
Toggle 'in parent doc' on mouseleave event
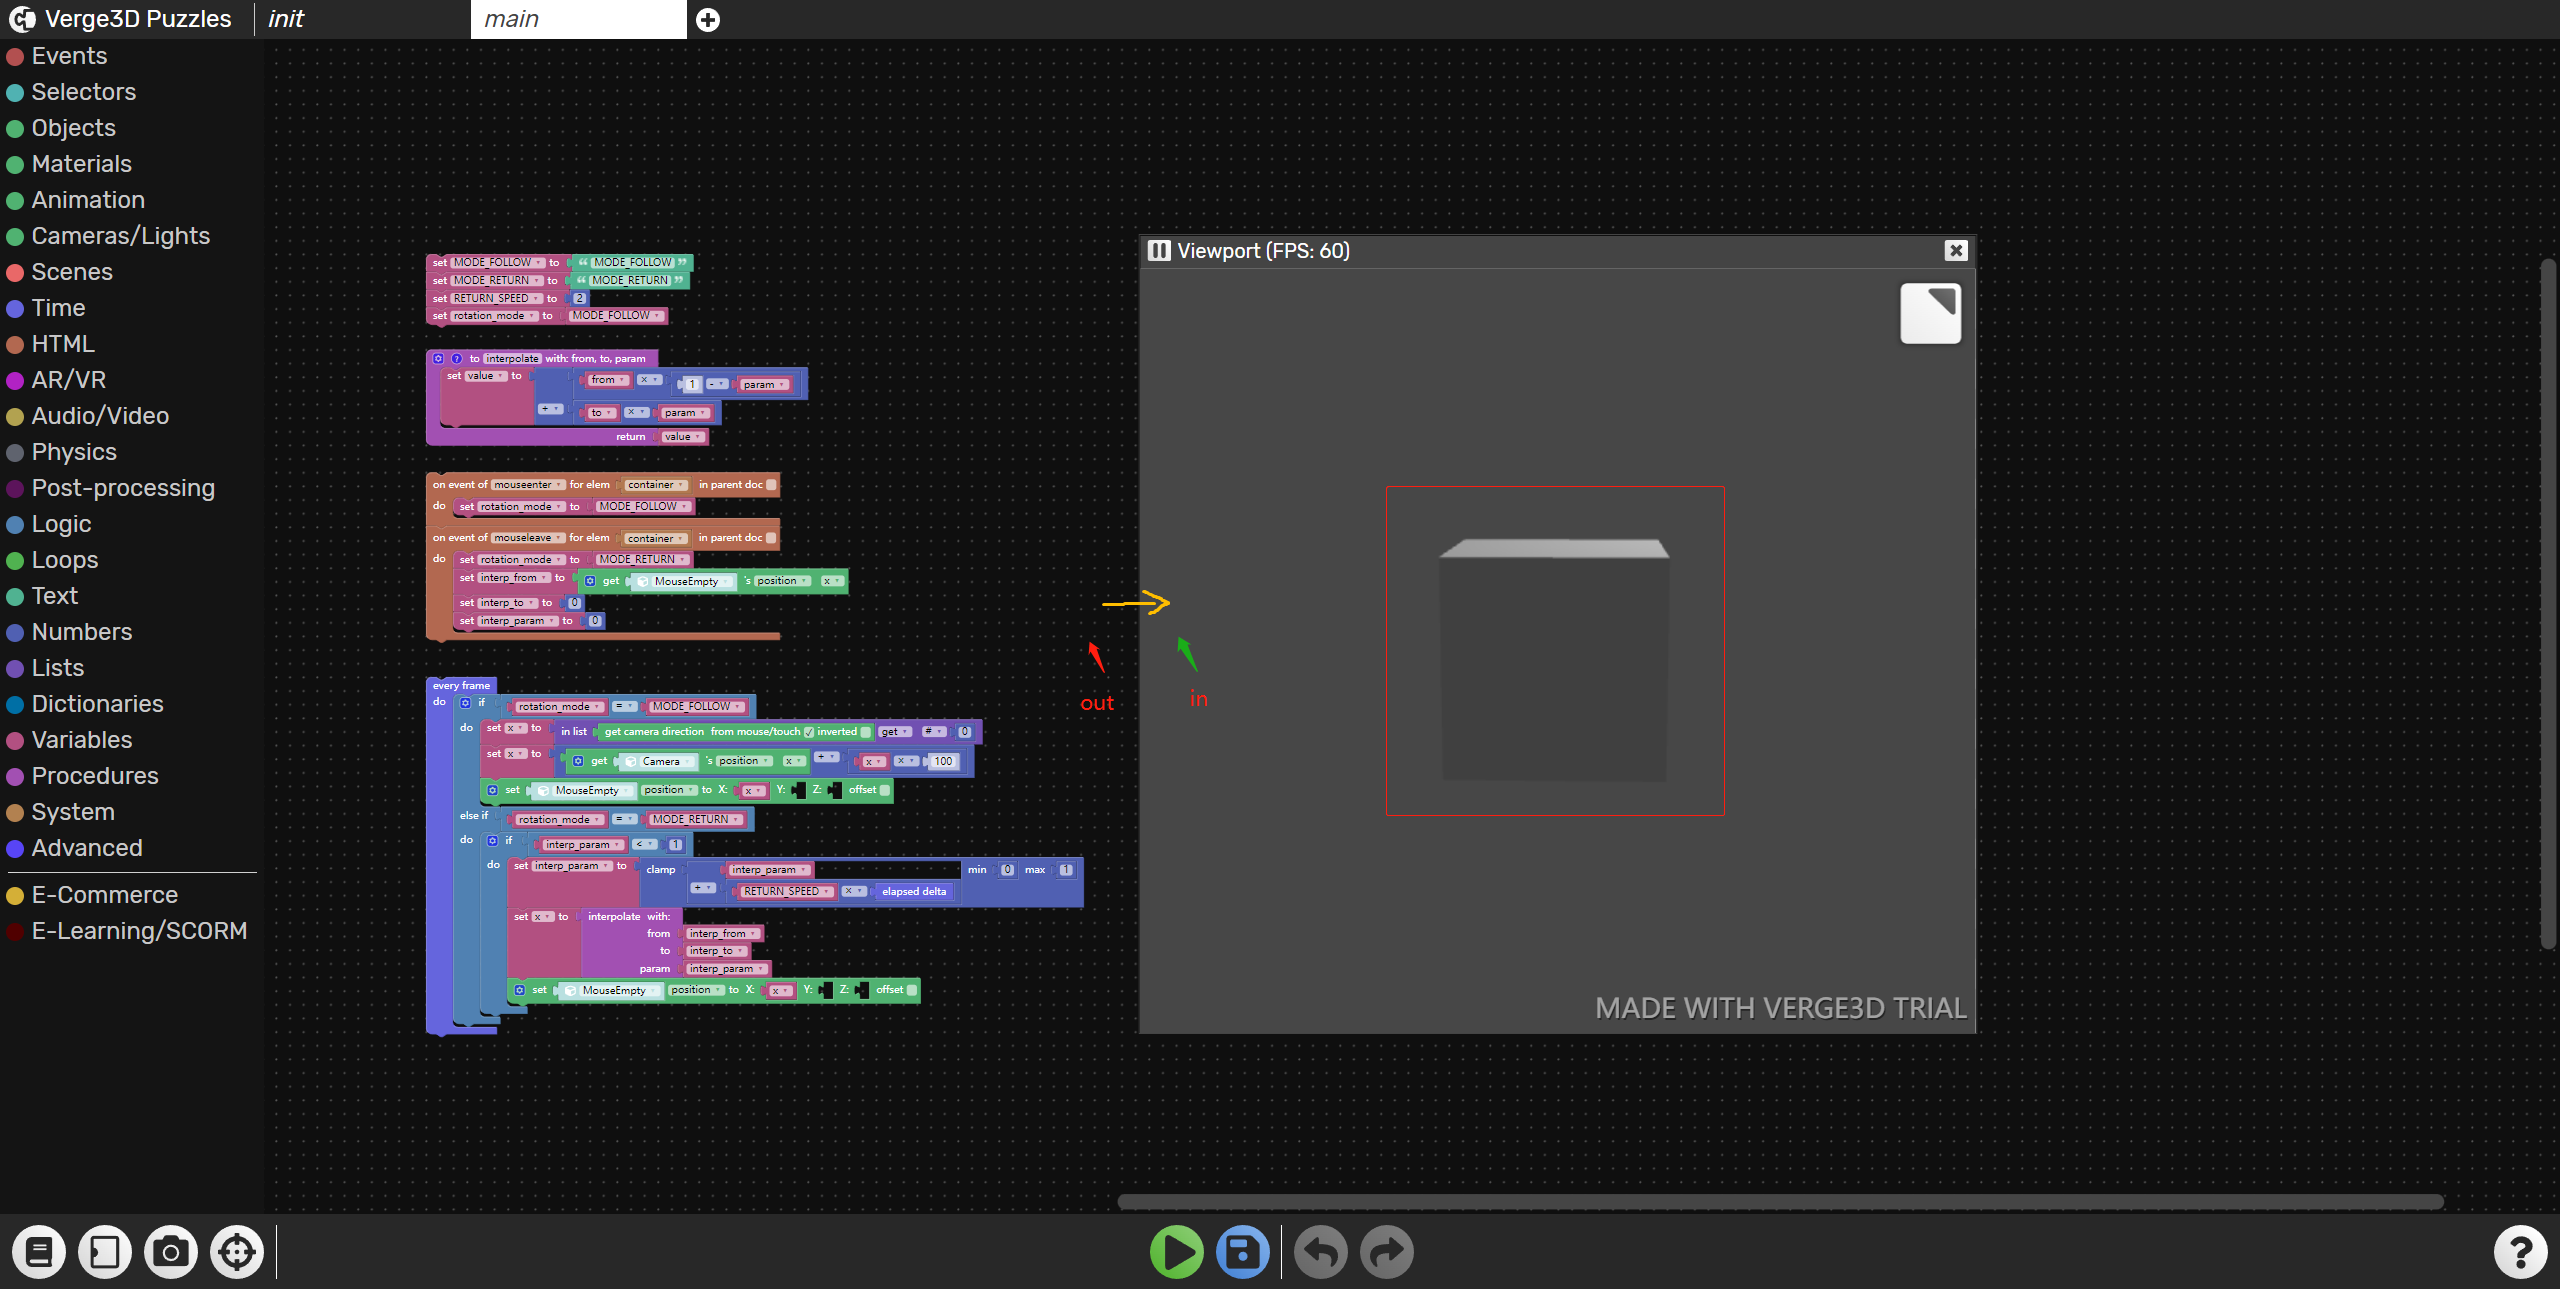pos(771,538)
